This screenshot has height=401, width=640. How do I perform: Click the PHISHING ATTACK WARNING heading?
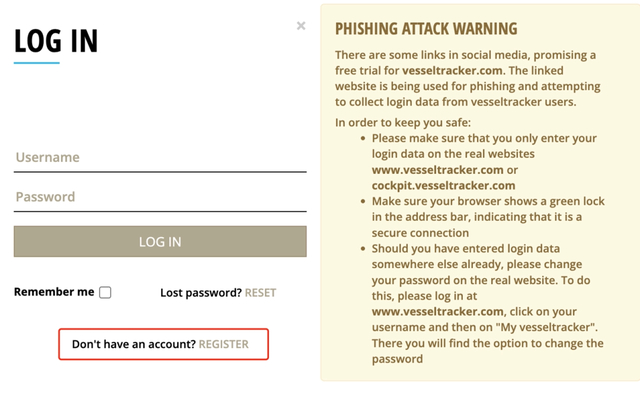(x=426, y=29)
